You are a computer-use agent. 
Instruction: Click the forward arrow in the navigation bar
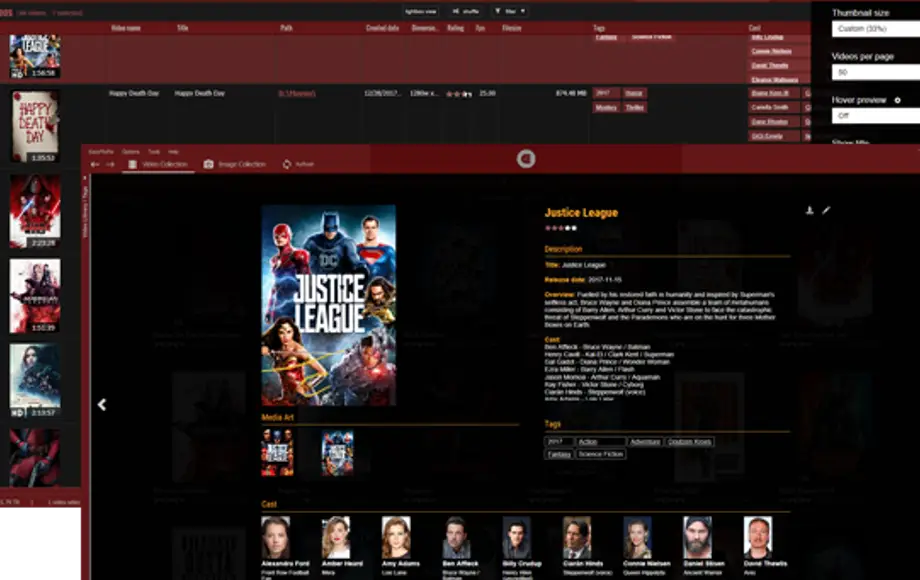coord(110,164)
